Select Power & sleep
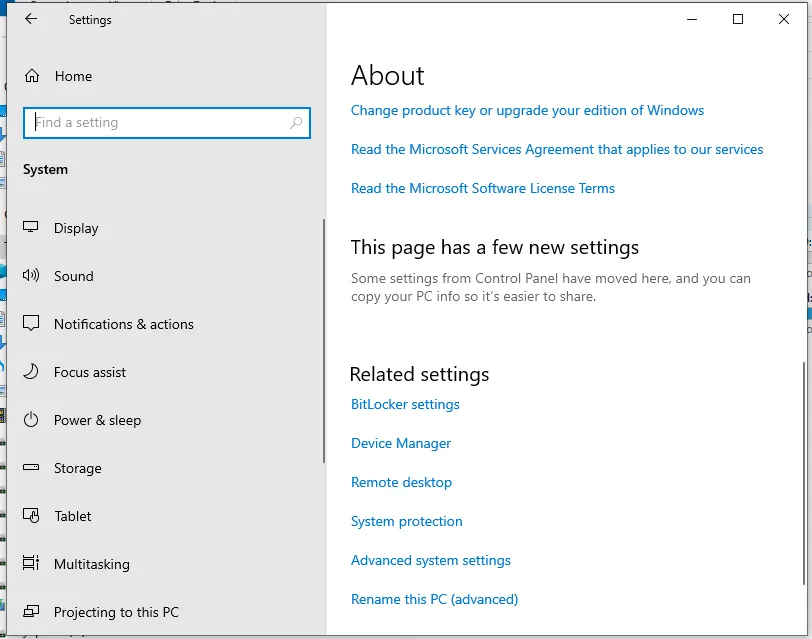This screenshot has width=812, height=639. tap(97, 420)
